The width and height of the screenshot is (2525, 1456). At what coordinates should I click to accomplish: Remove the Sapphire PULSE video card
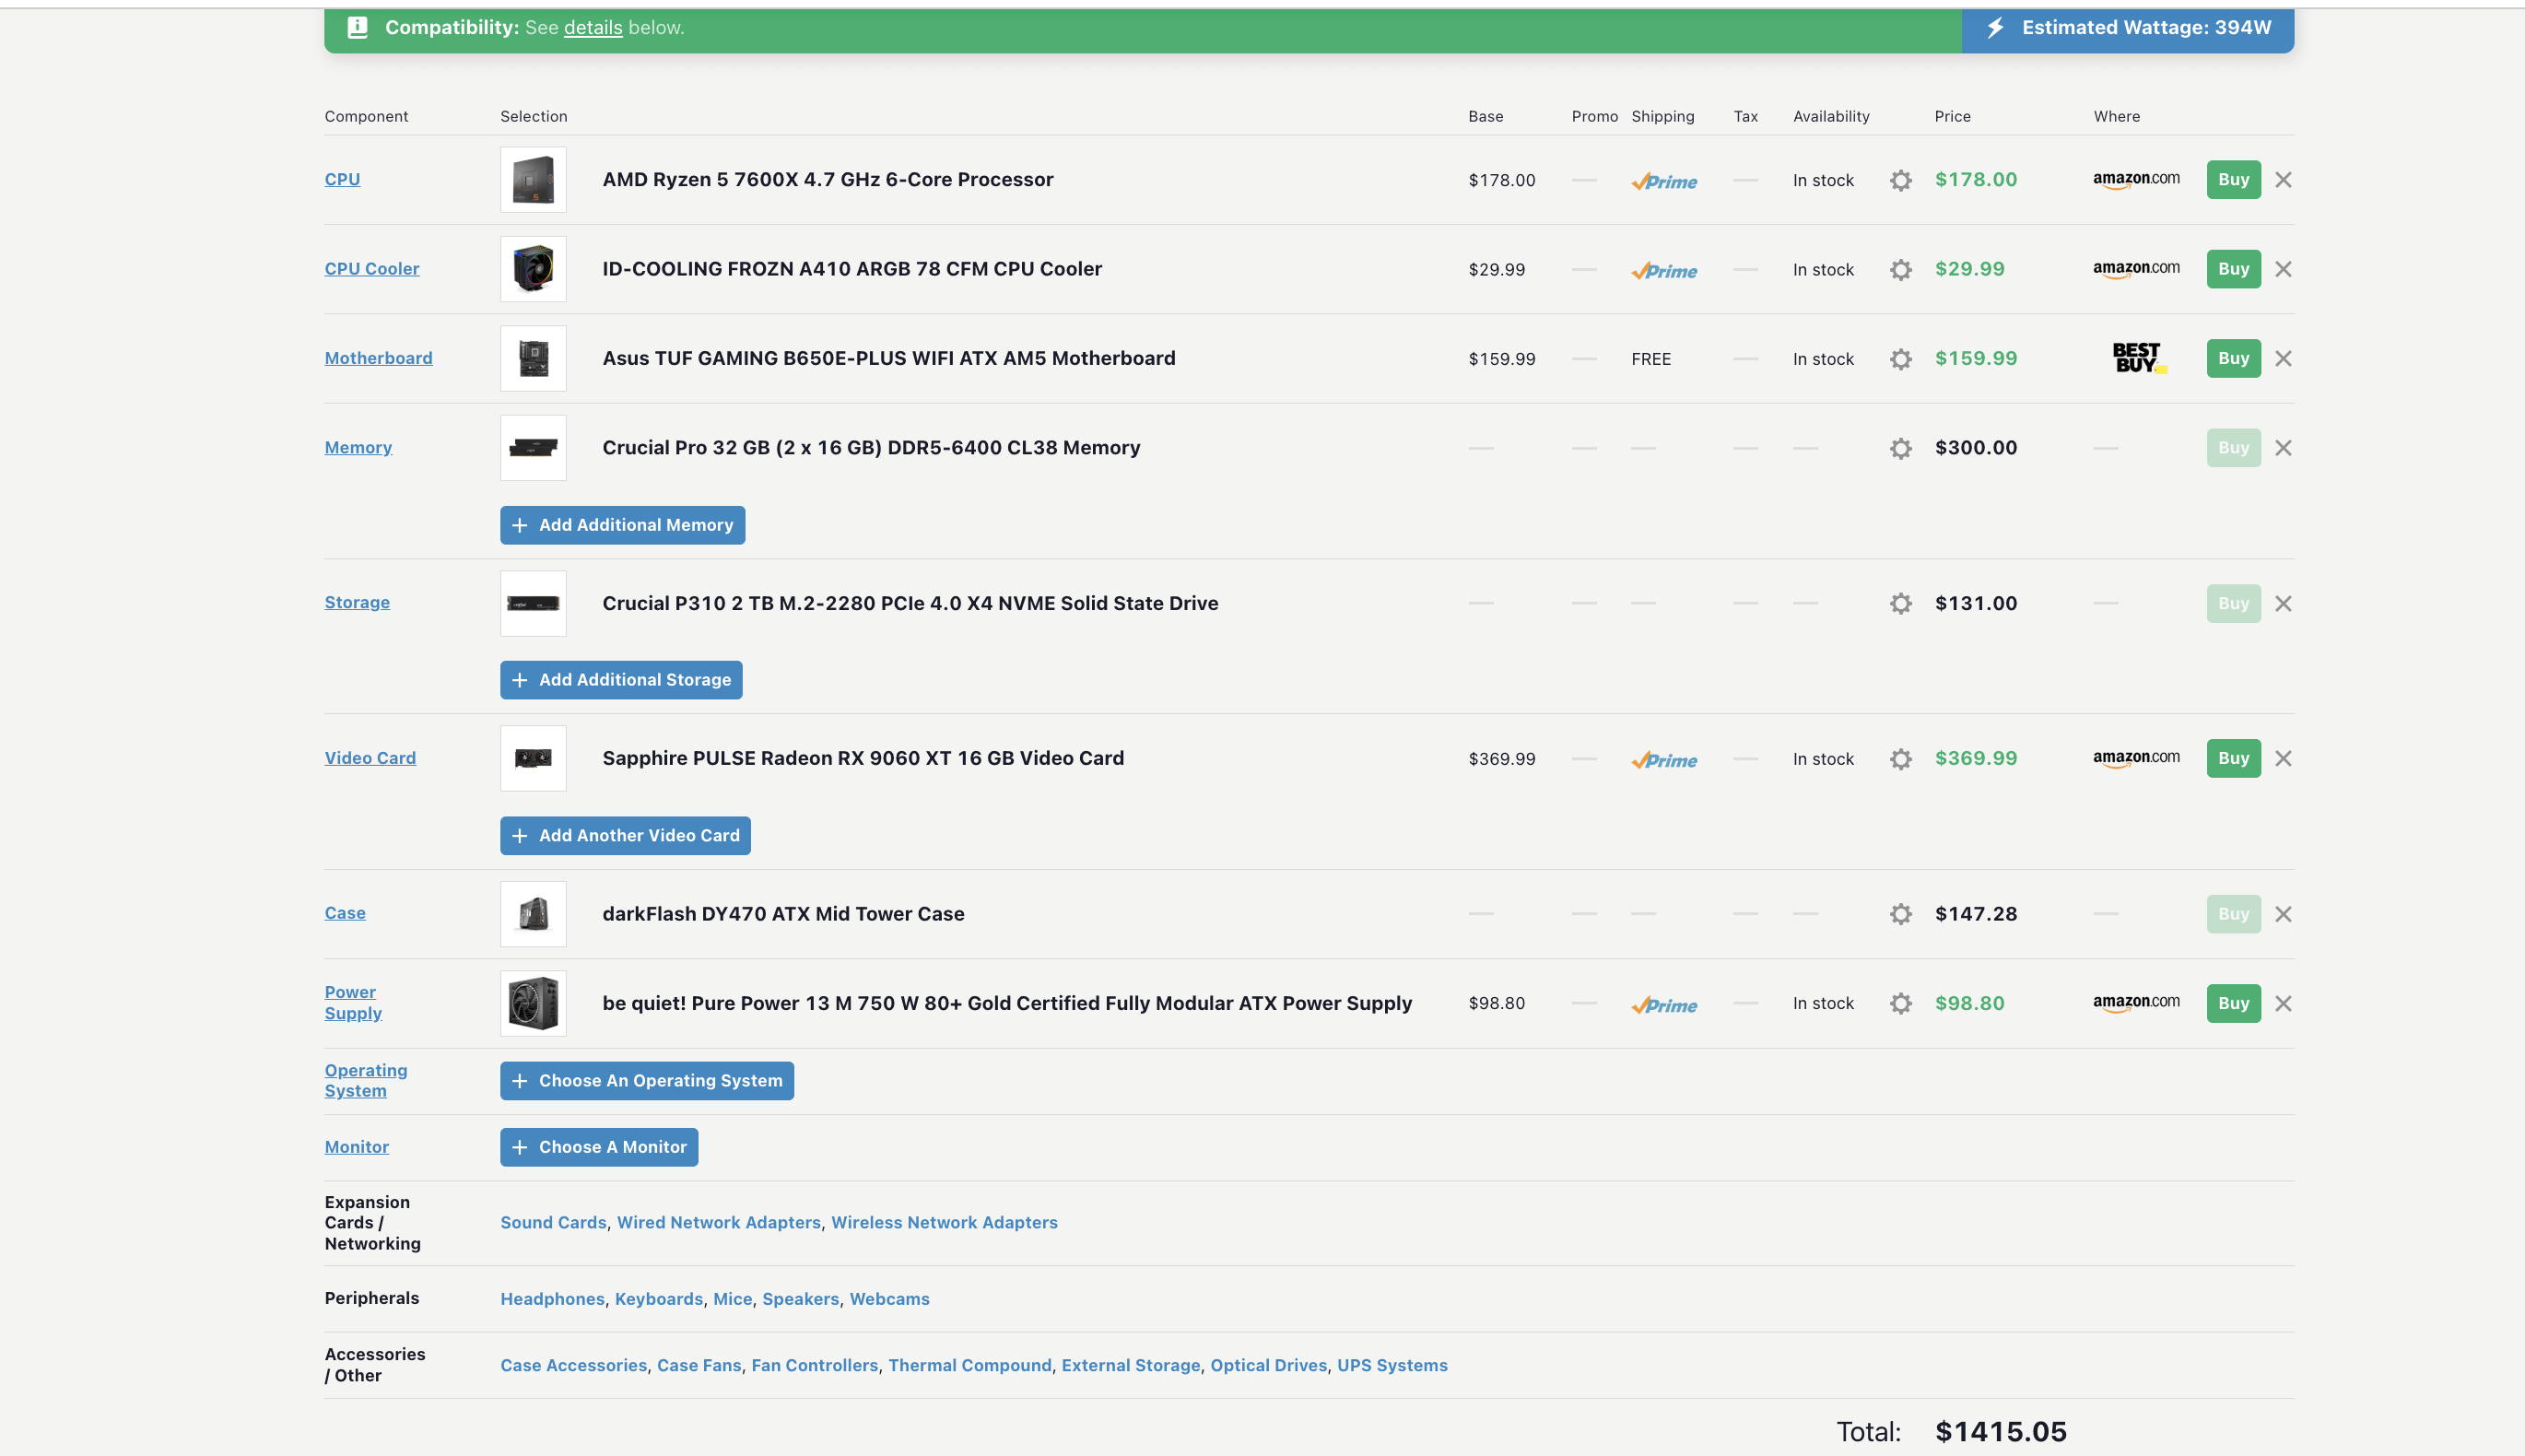click(x=2283, y=758)
